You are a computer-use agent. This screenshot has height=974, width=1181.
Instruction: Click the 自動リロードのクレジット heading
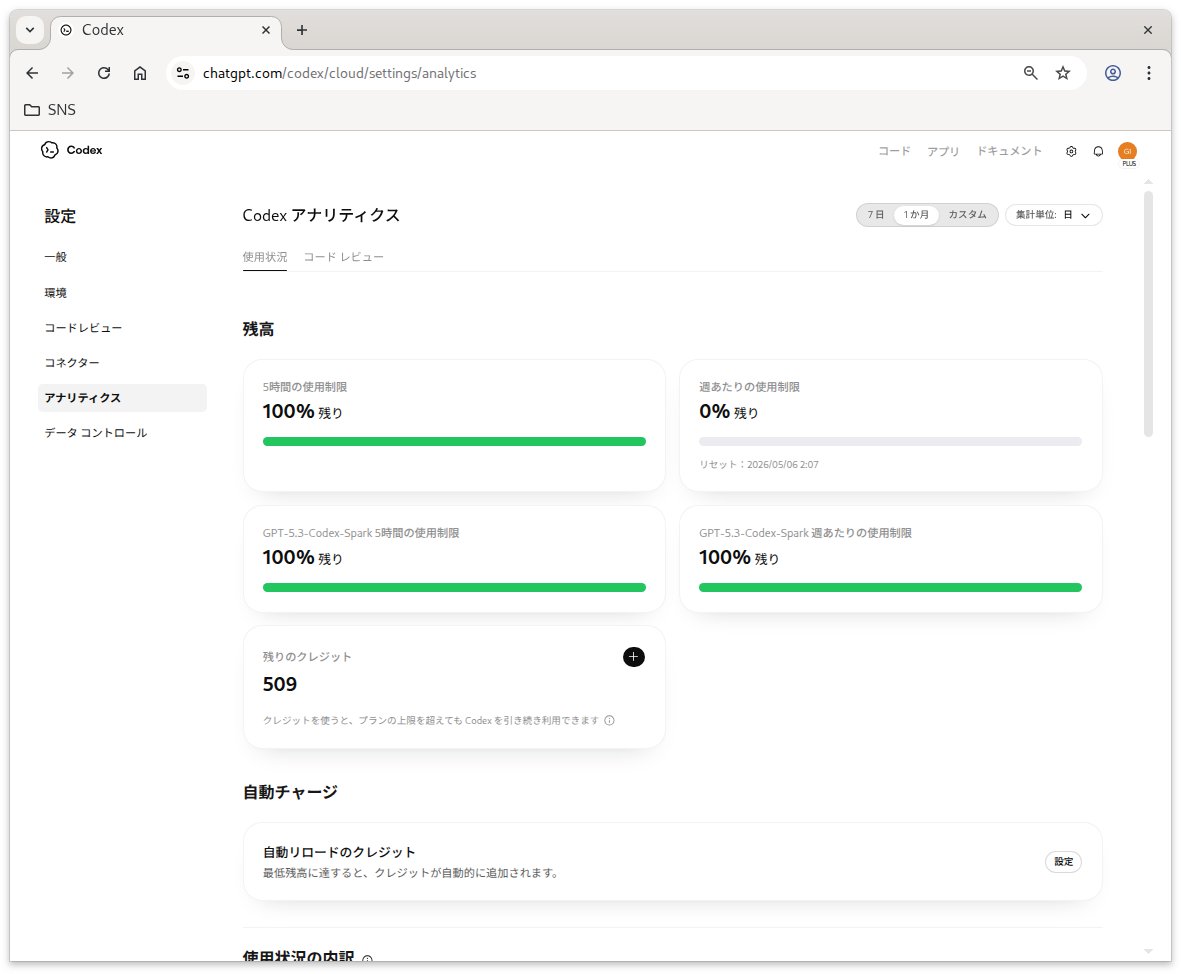339,852
